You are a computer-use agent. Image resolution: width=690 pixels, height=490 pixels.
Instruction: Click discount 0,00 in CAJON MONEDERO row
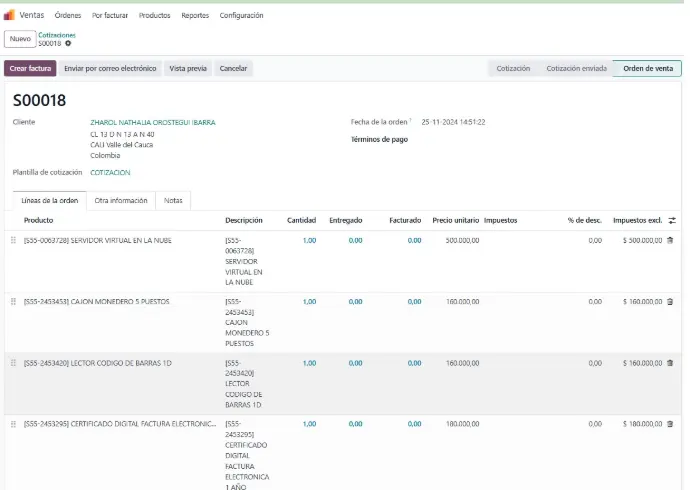[x=595, y=302]
